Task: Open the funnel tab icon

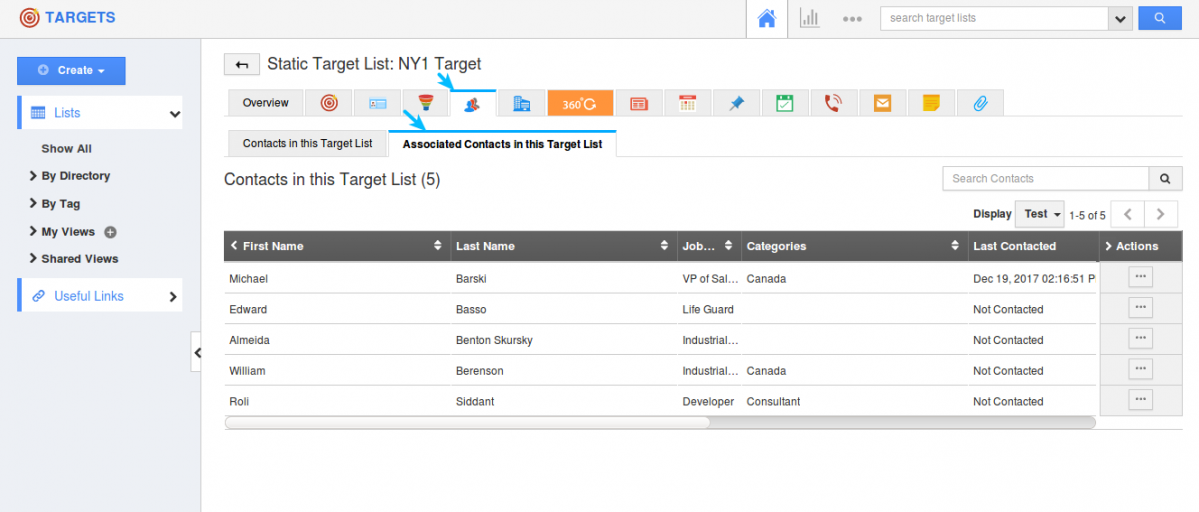Action: pyautogui.click(x=426, y=103)
